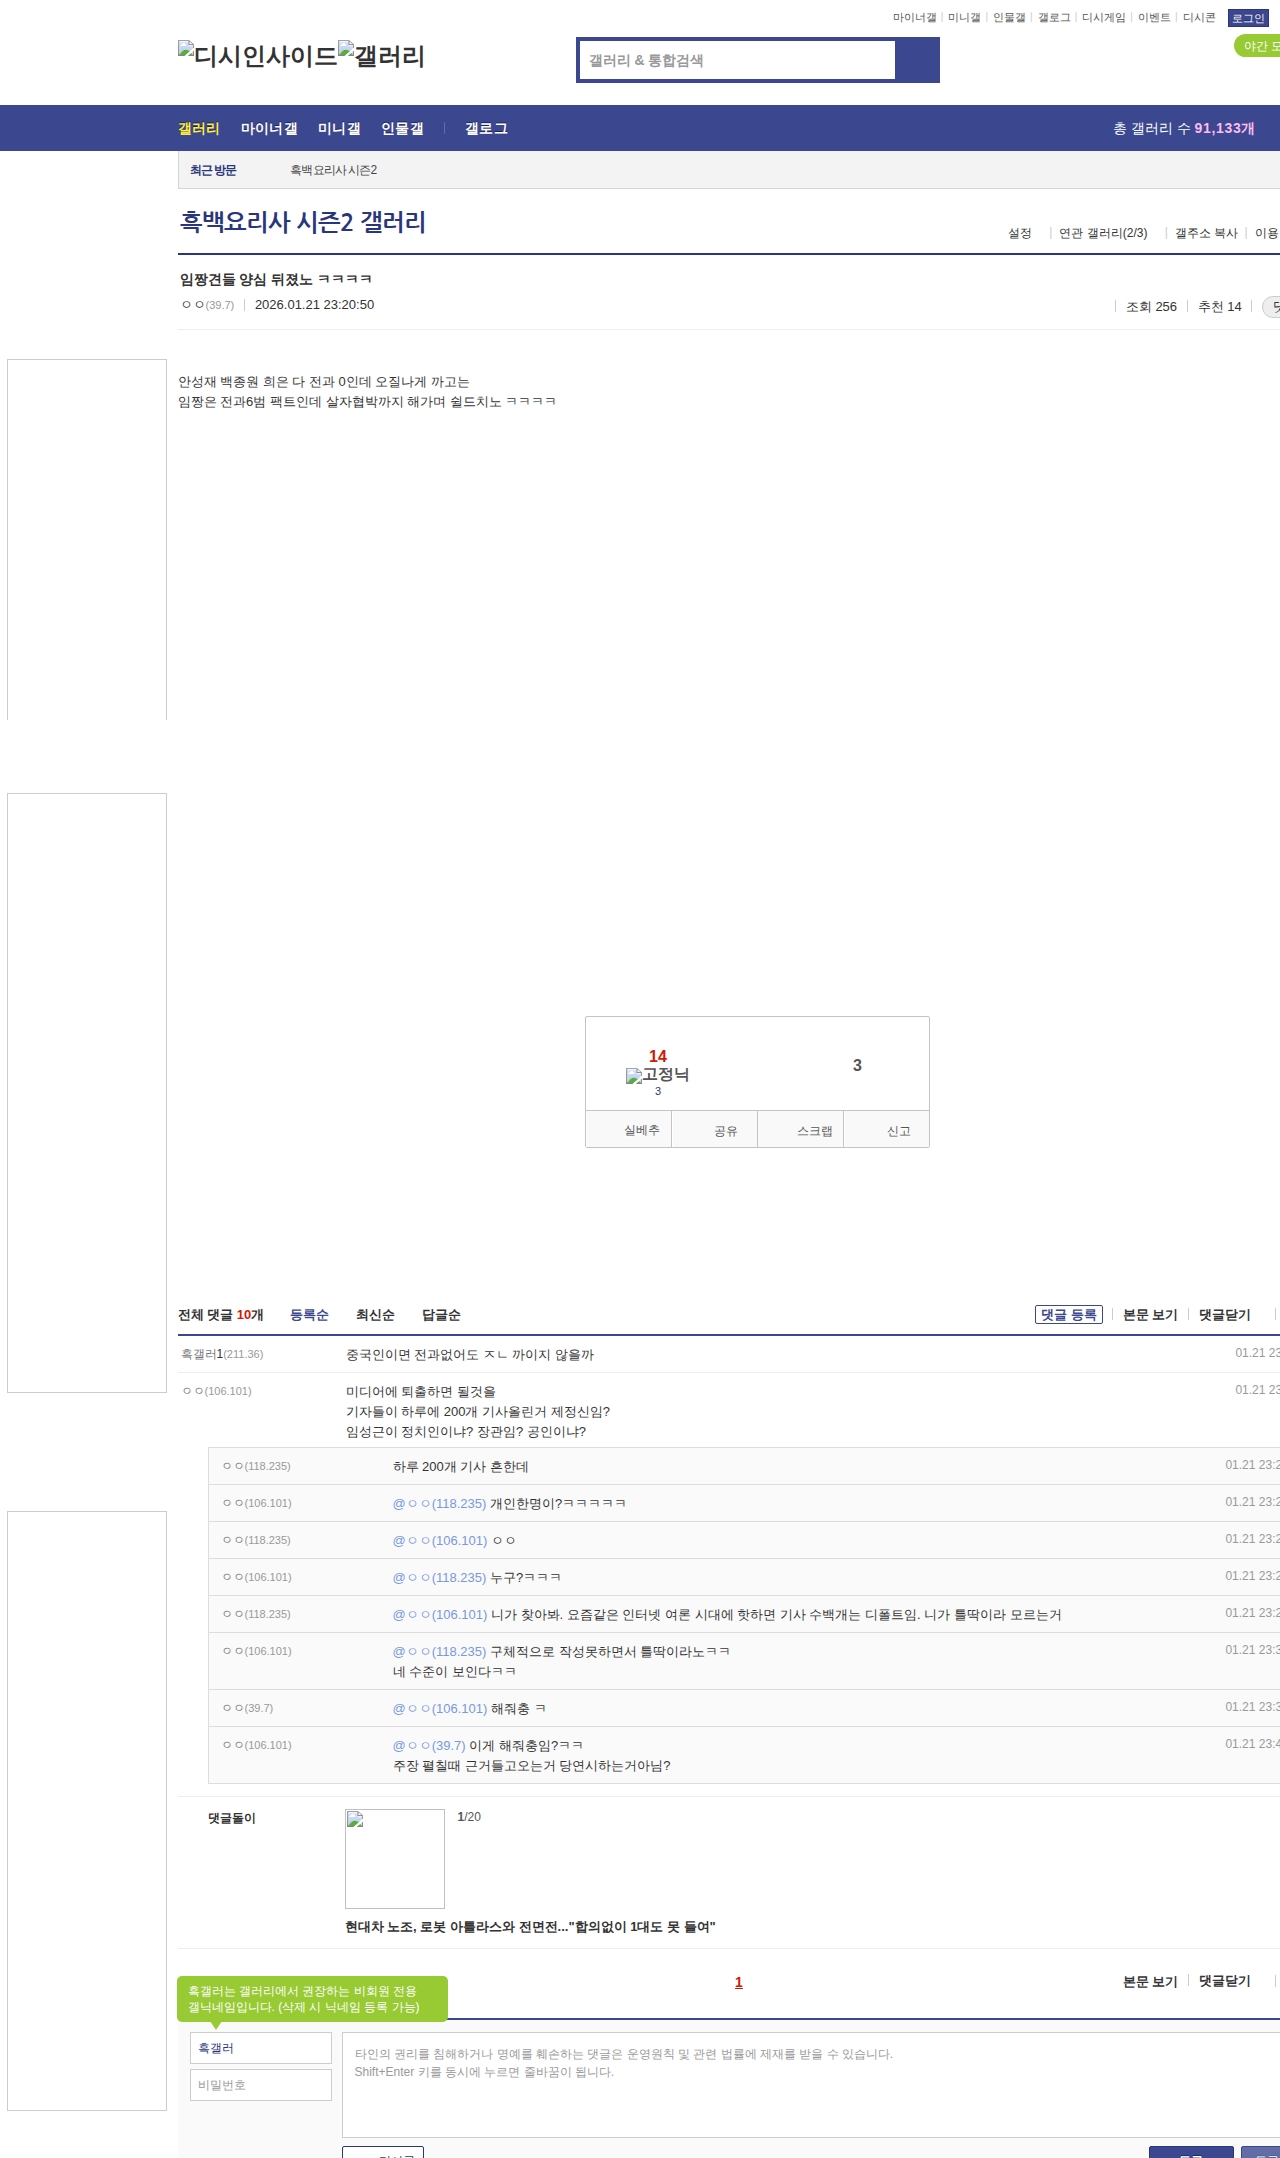Image resolution: width=1280 pixels, height=2158 pixels.
Task: Open 갤로그 in the top utility links
Action: tap(1054, 18)
